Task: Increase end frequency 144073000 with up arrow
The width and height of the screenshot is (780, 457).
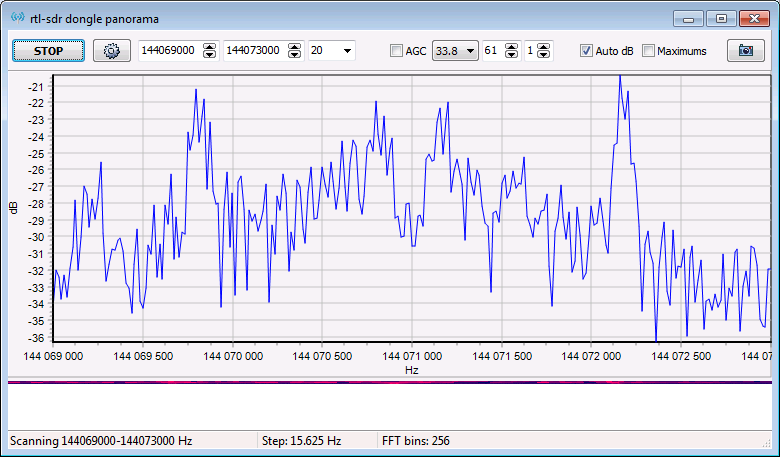Action: (295, 47)
